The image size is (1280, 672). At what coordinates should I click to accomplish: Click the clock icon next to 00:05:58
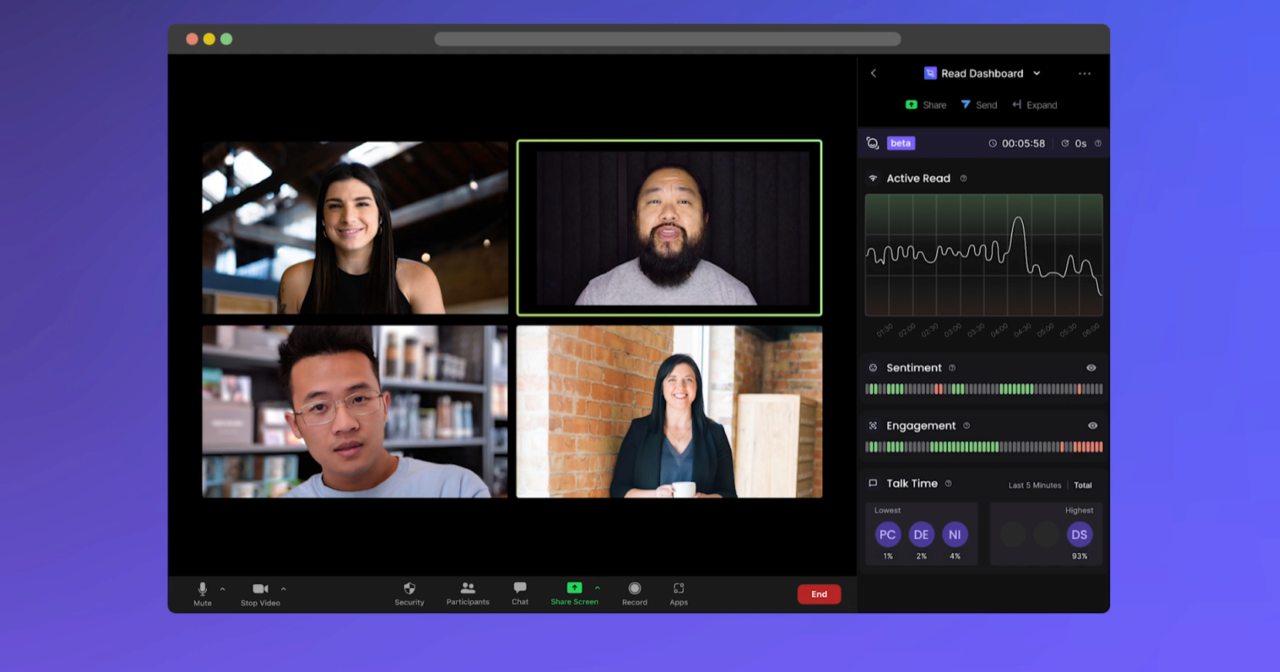click(x=993, y=144)
